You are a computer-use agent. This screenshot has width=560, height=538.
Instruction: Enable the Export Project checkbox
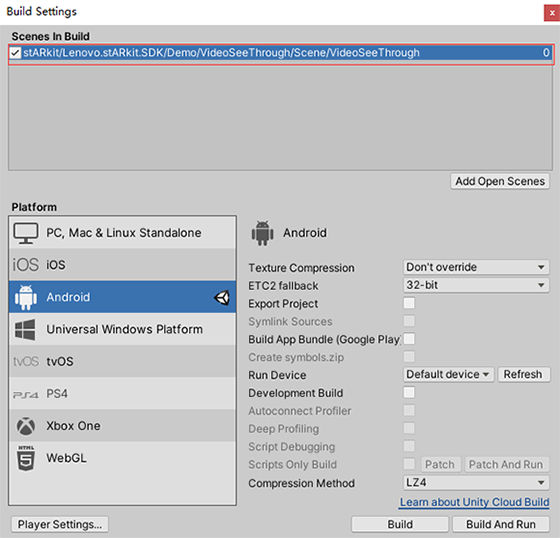409,303
